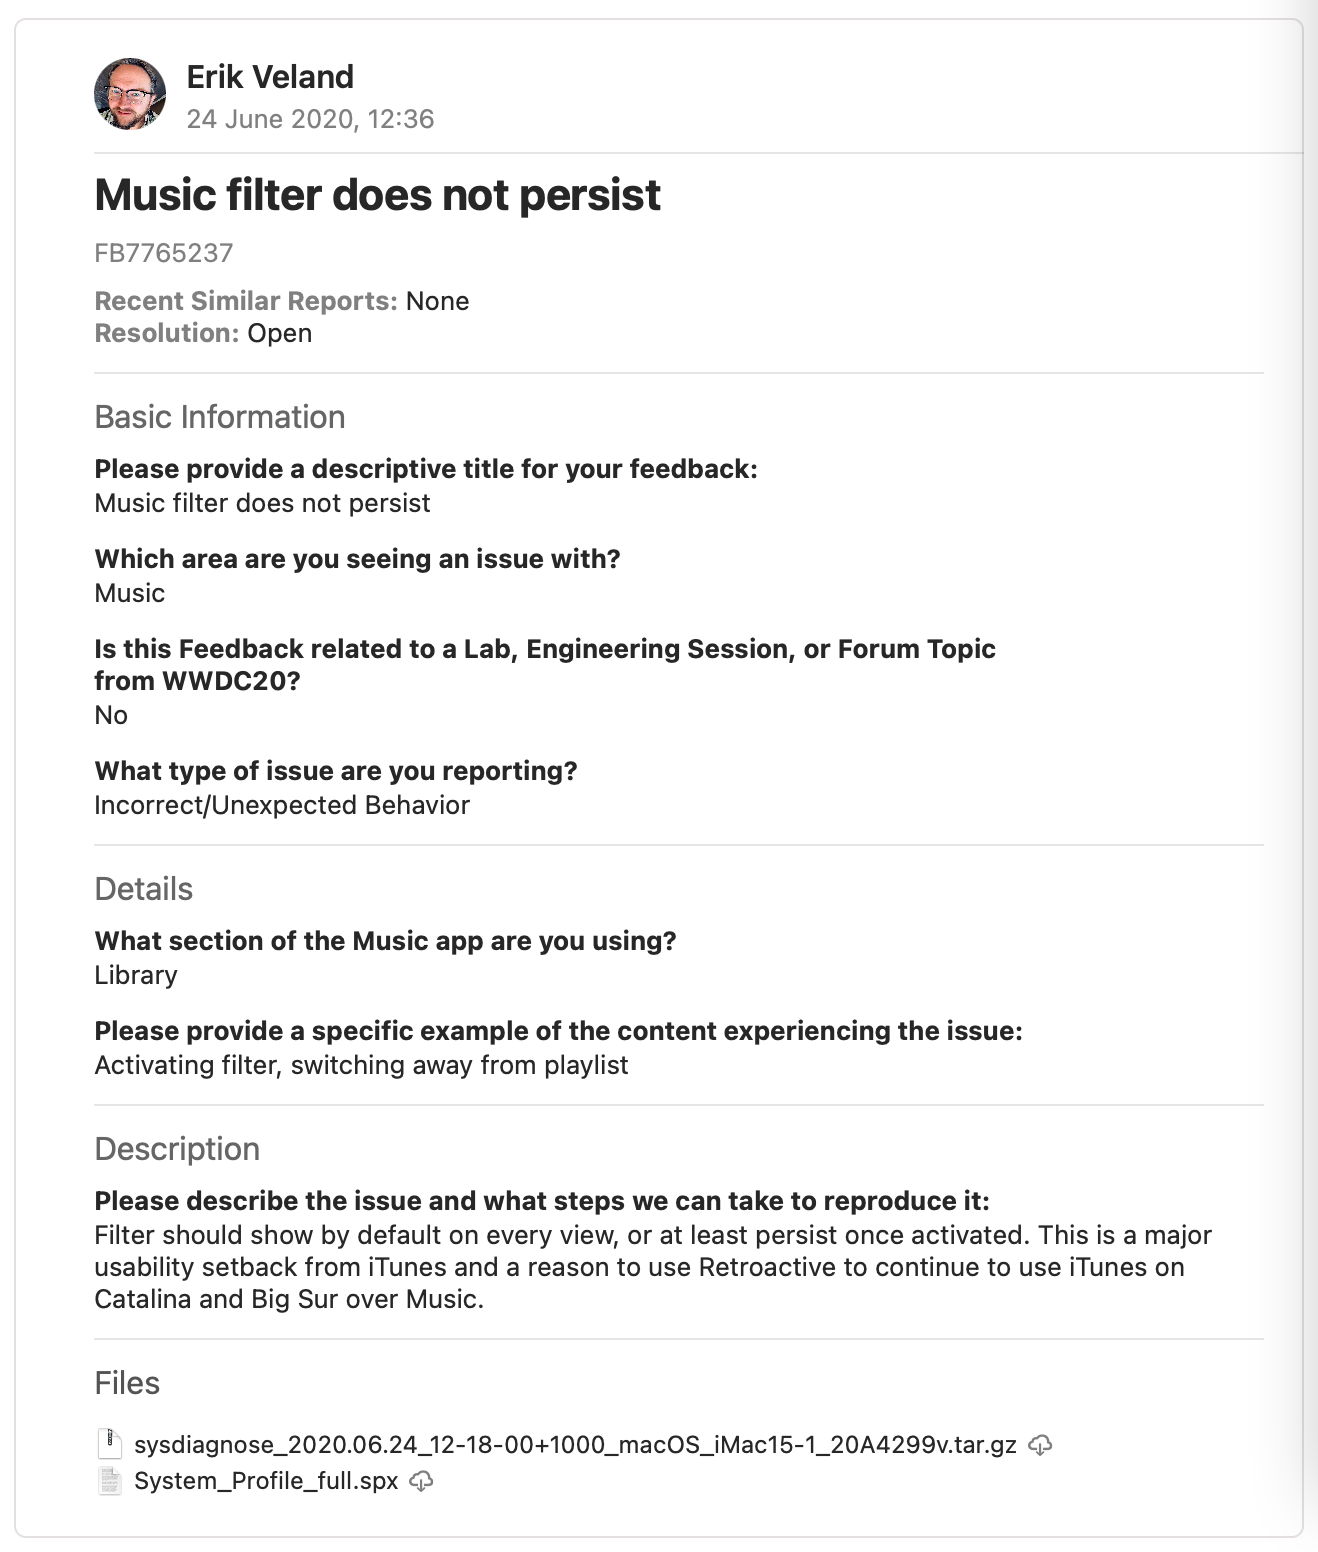Click the 24 June 2020 timestamp
The width and height of the screenshot is (1318, 1552).
(x=310, y=119)
